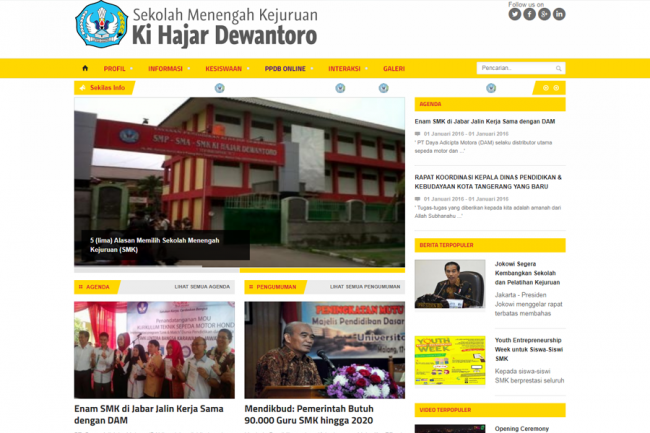Open the Jokowi news thumbnail image
The image size is (650, 433).
tap(450, 283)
